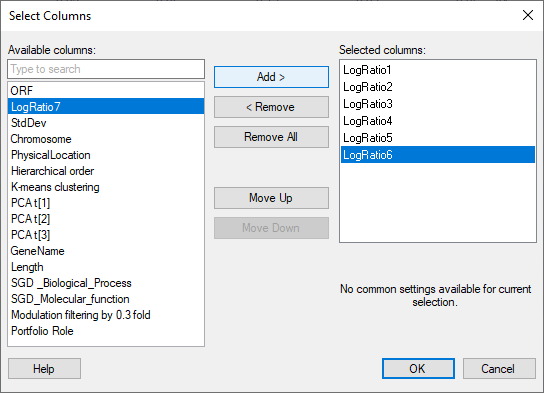The width and height of the screenshot is (544, 393).
Task: Select Modulation filtering by 0.3 fold
Action: coord(106,315)
